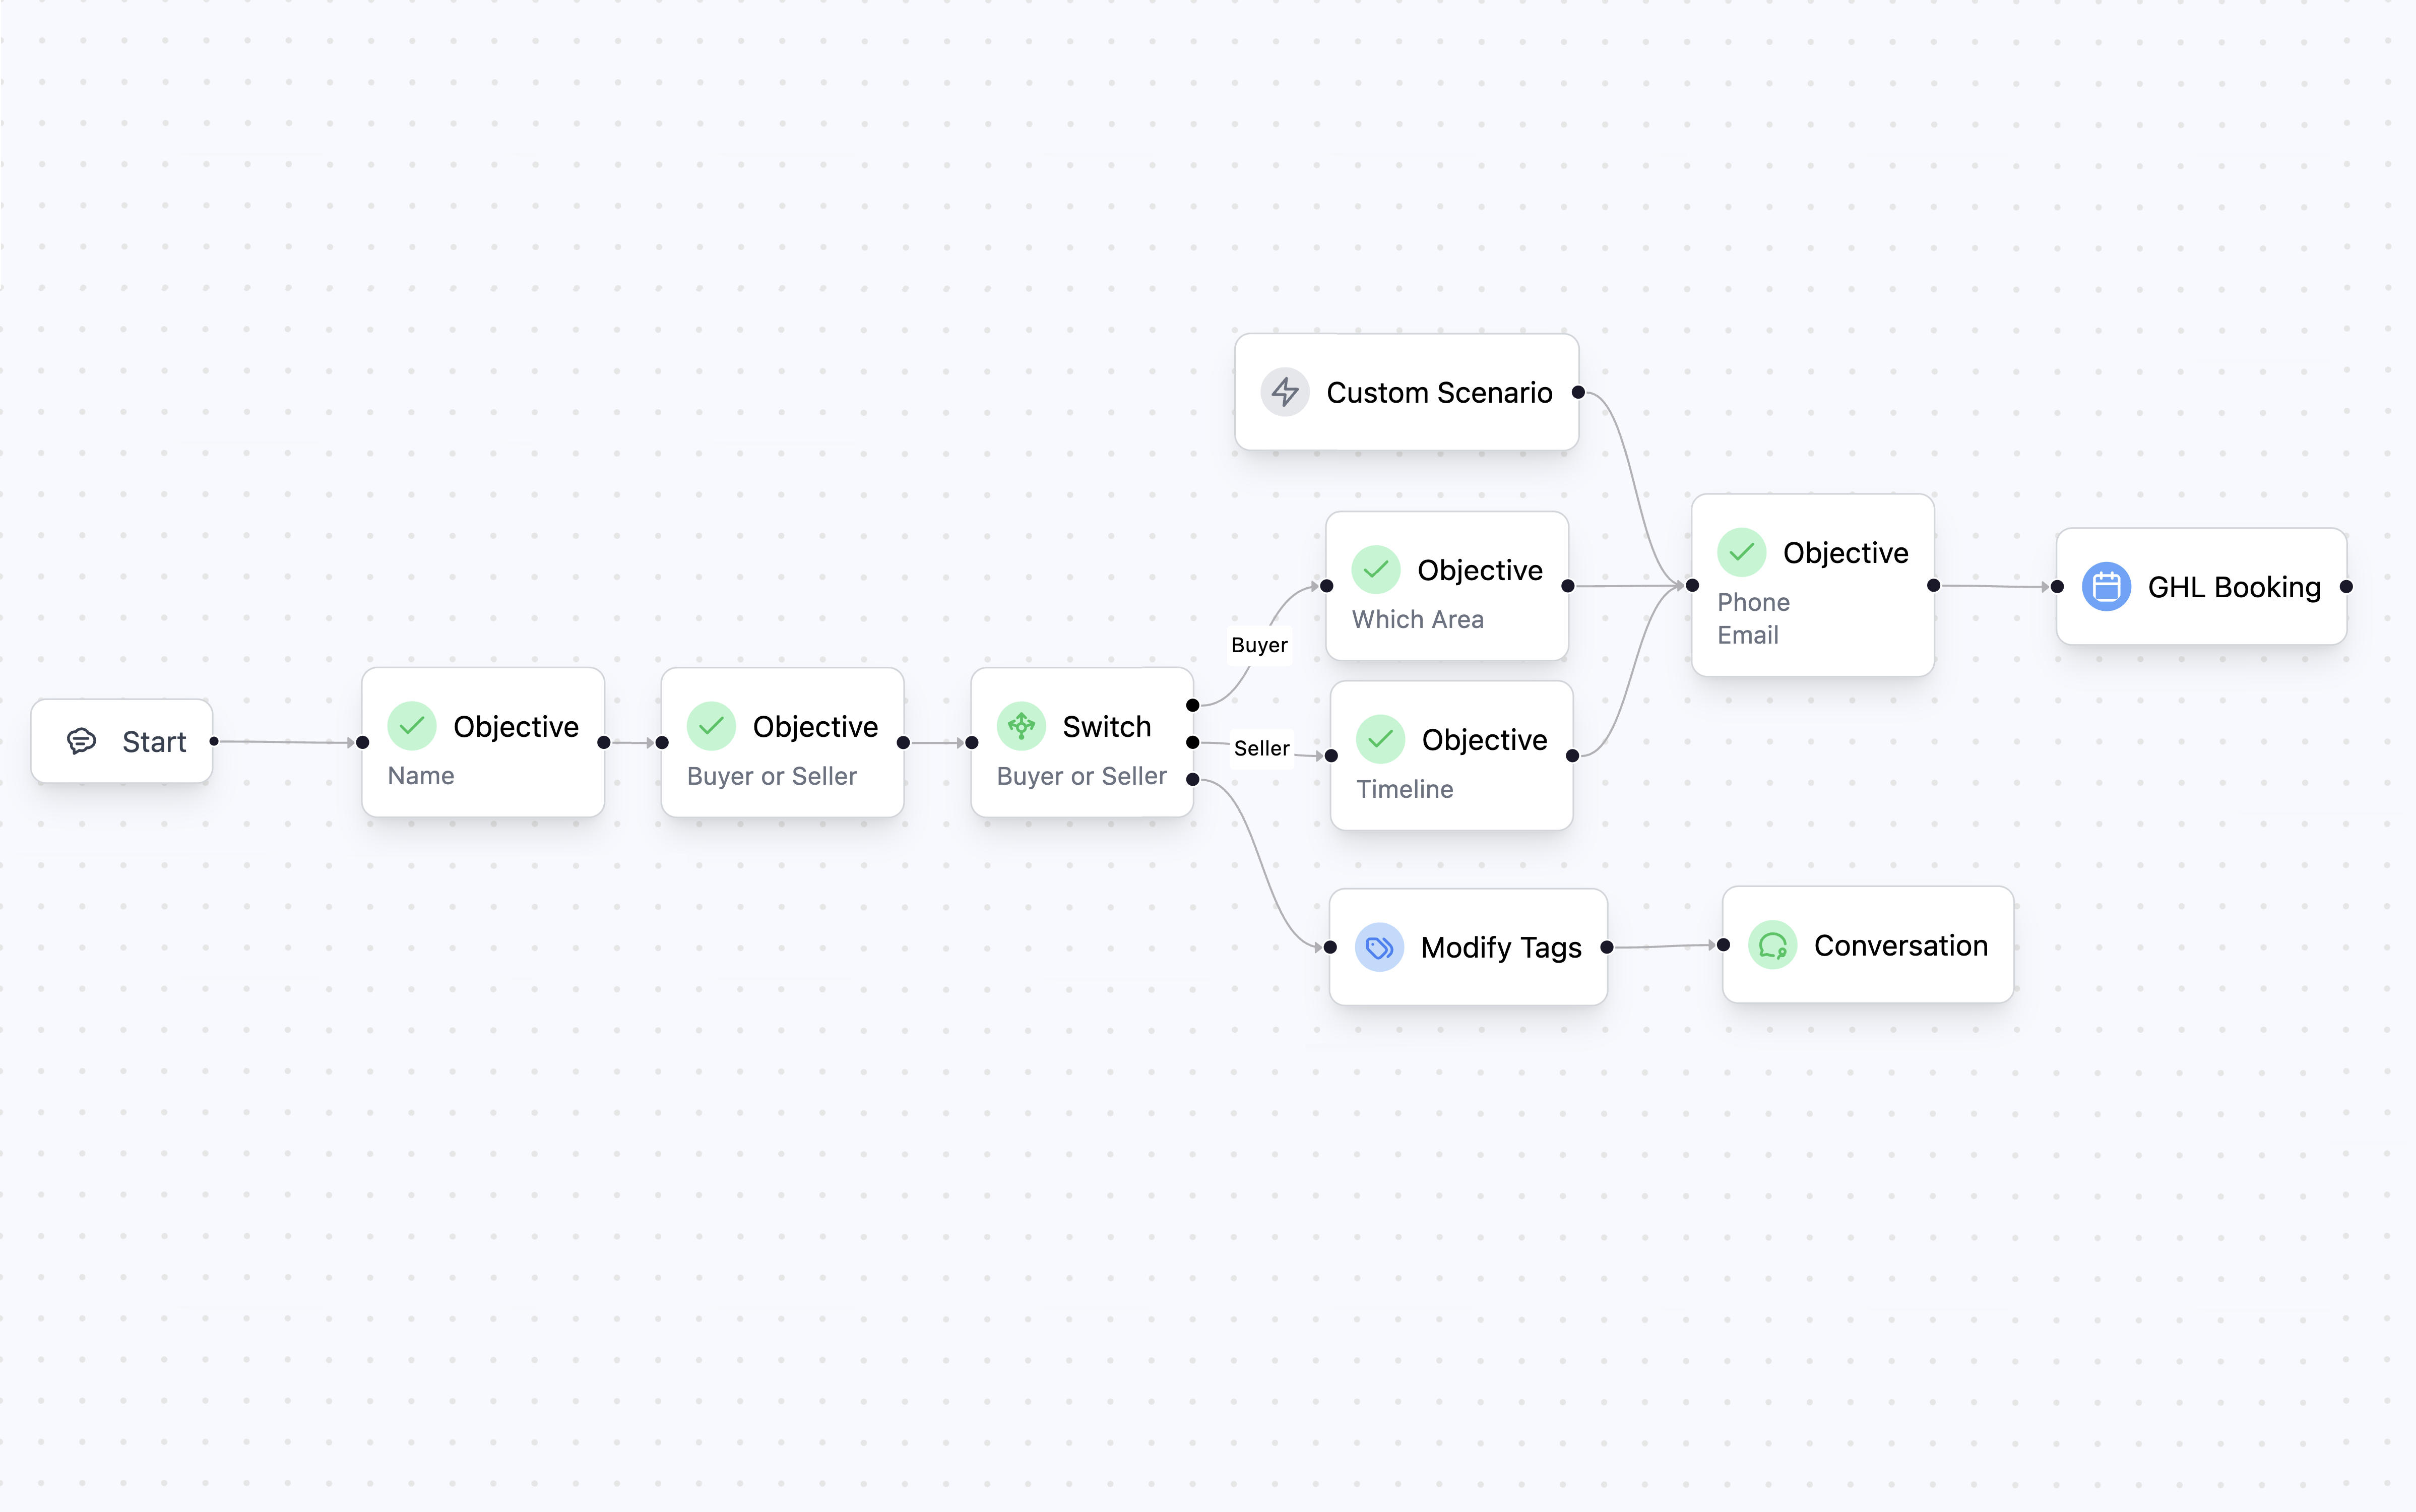The width and height of the screenshot is (2416, 1512).
Task: Click the Switch node branching icon
Action: (1021, 726)
